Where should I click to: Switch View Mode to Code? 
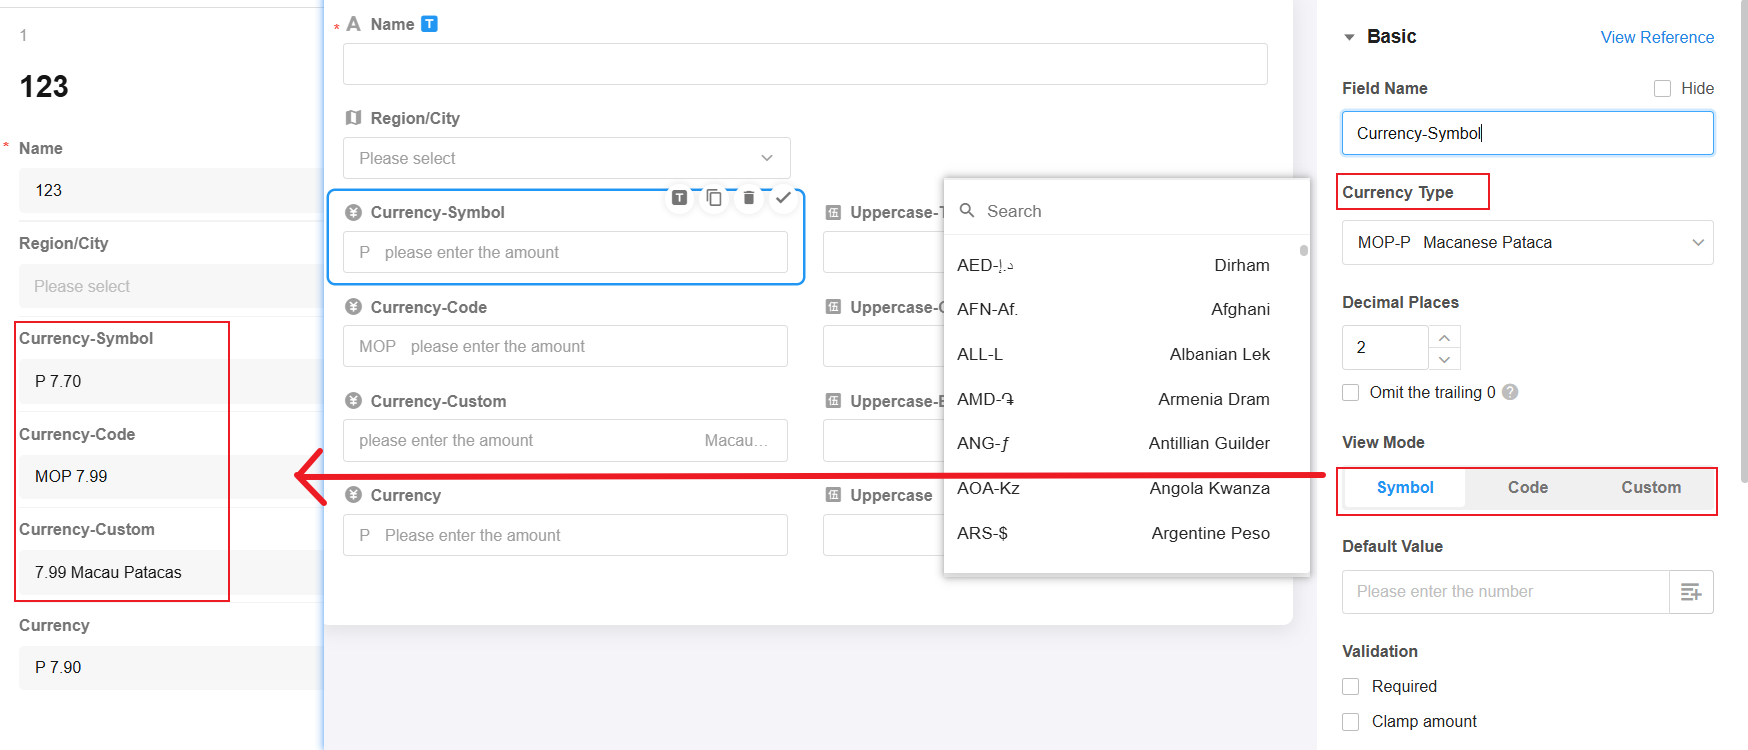tap(1528, 487)
